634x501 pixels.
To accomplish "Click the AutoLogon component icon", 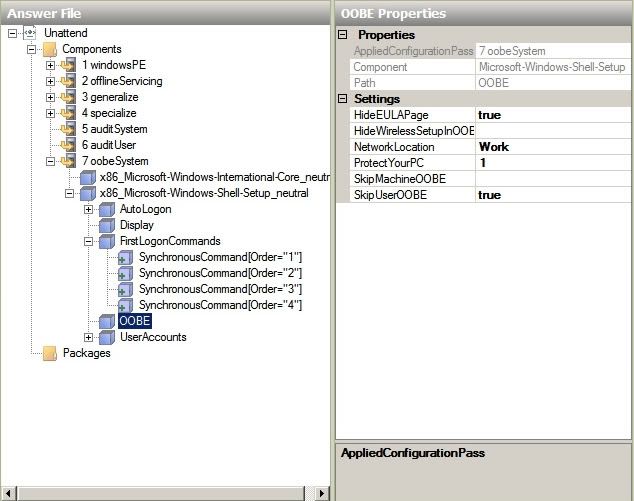I will coord(107,209).
